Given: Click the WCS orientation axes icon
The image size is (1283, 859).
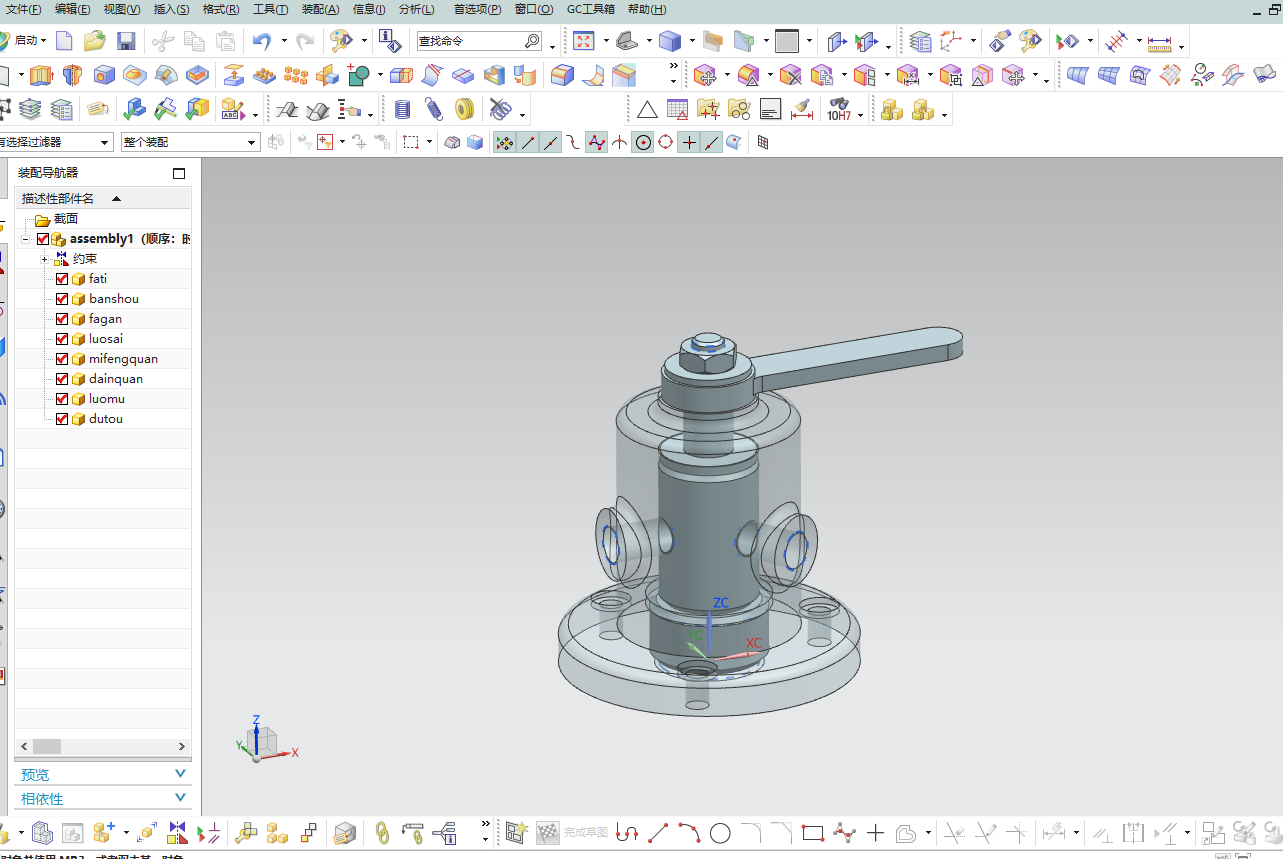Looking at the screenshot, I should tap(950, 41).
